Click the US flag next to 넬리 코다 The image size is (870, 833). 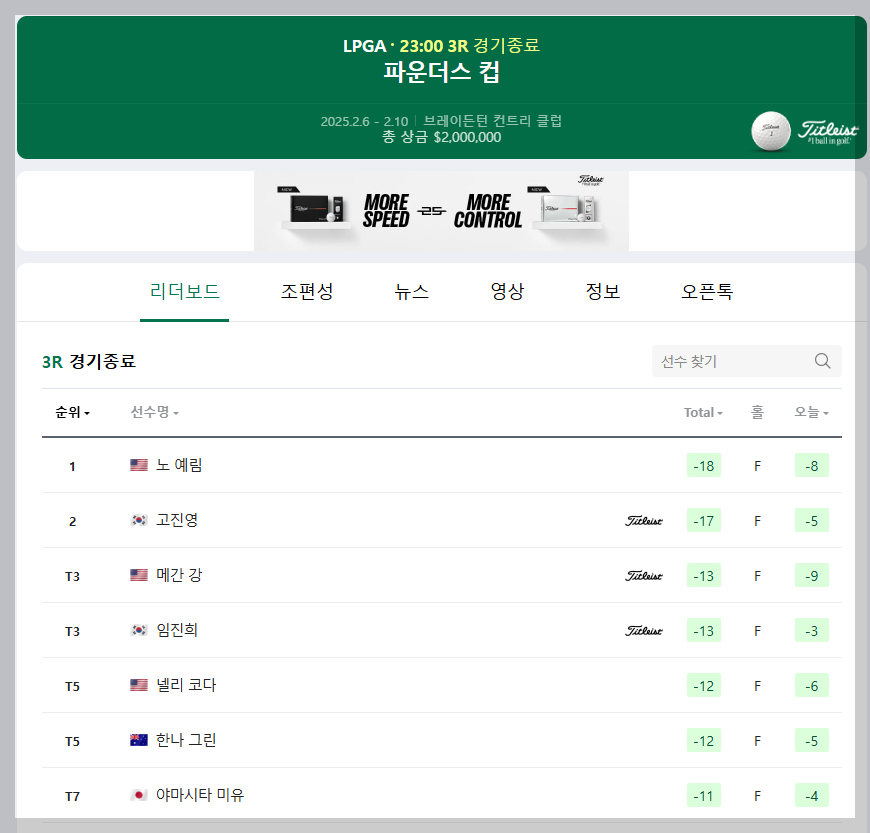(x=139, y=685)
